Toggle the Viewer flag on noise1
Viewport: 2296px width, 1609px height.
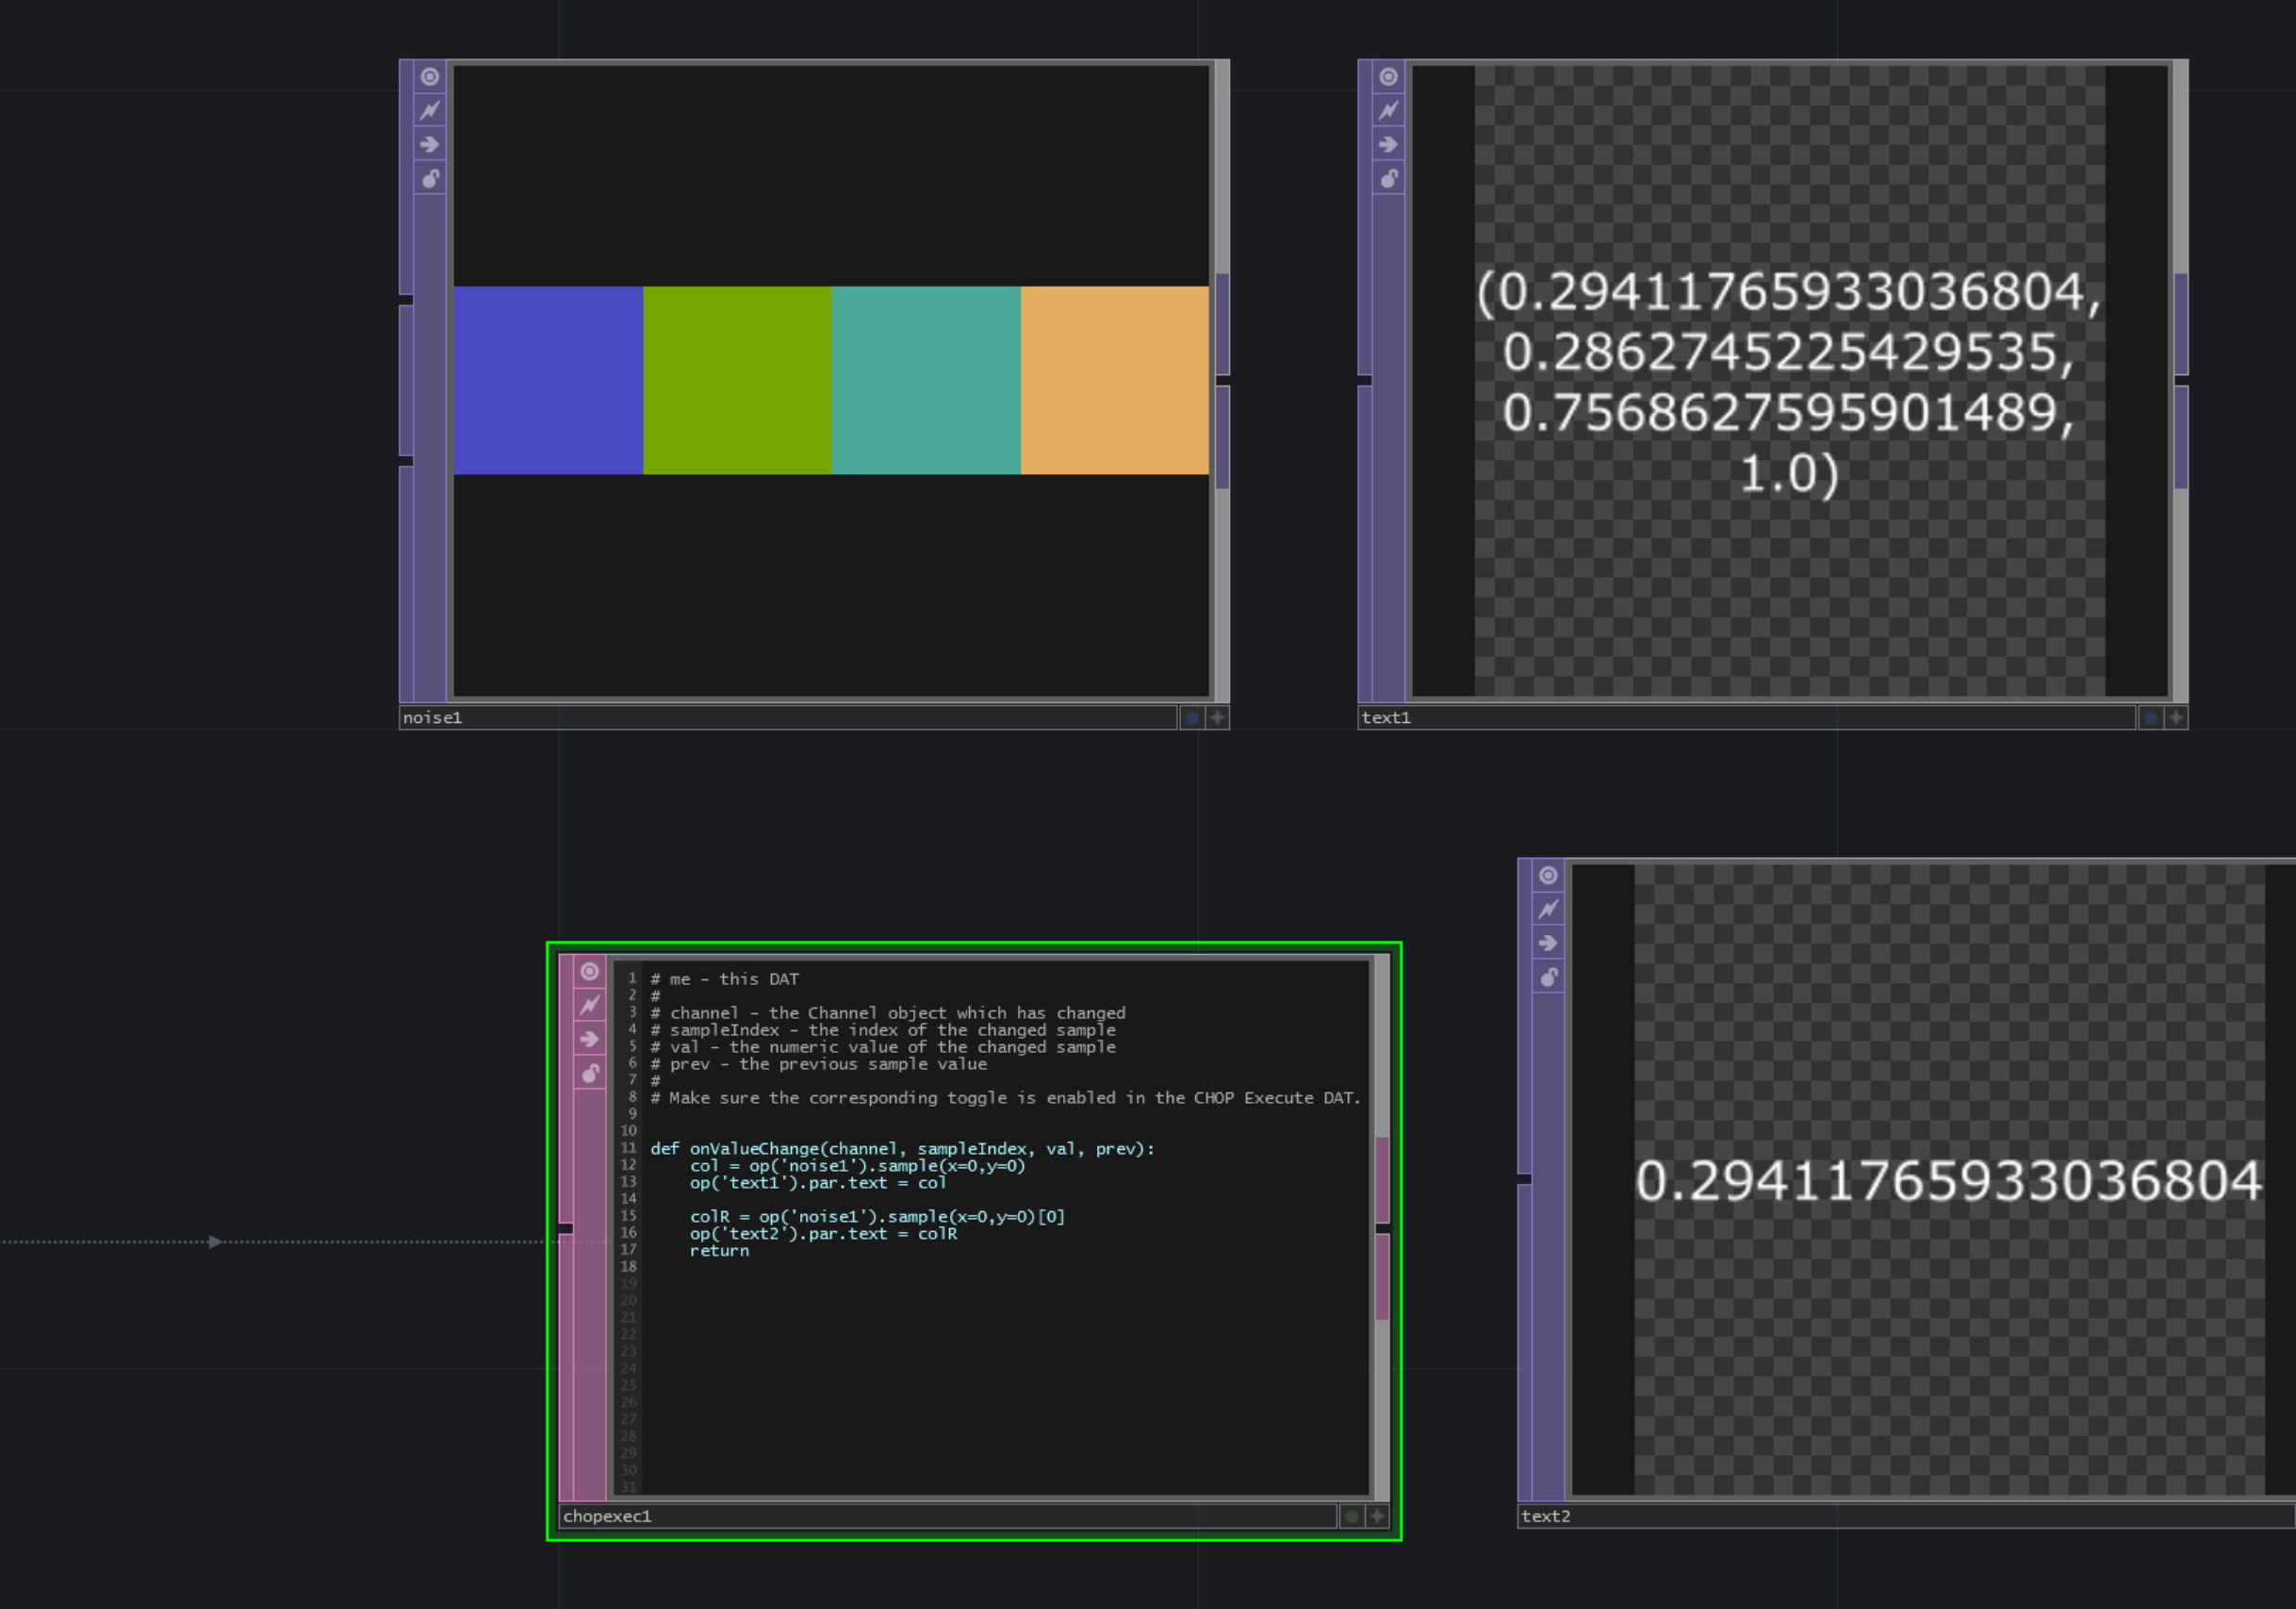(430, 77)
